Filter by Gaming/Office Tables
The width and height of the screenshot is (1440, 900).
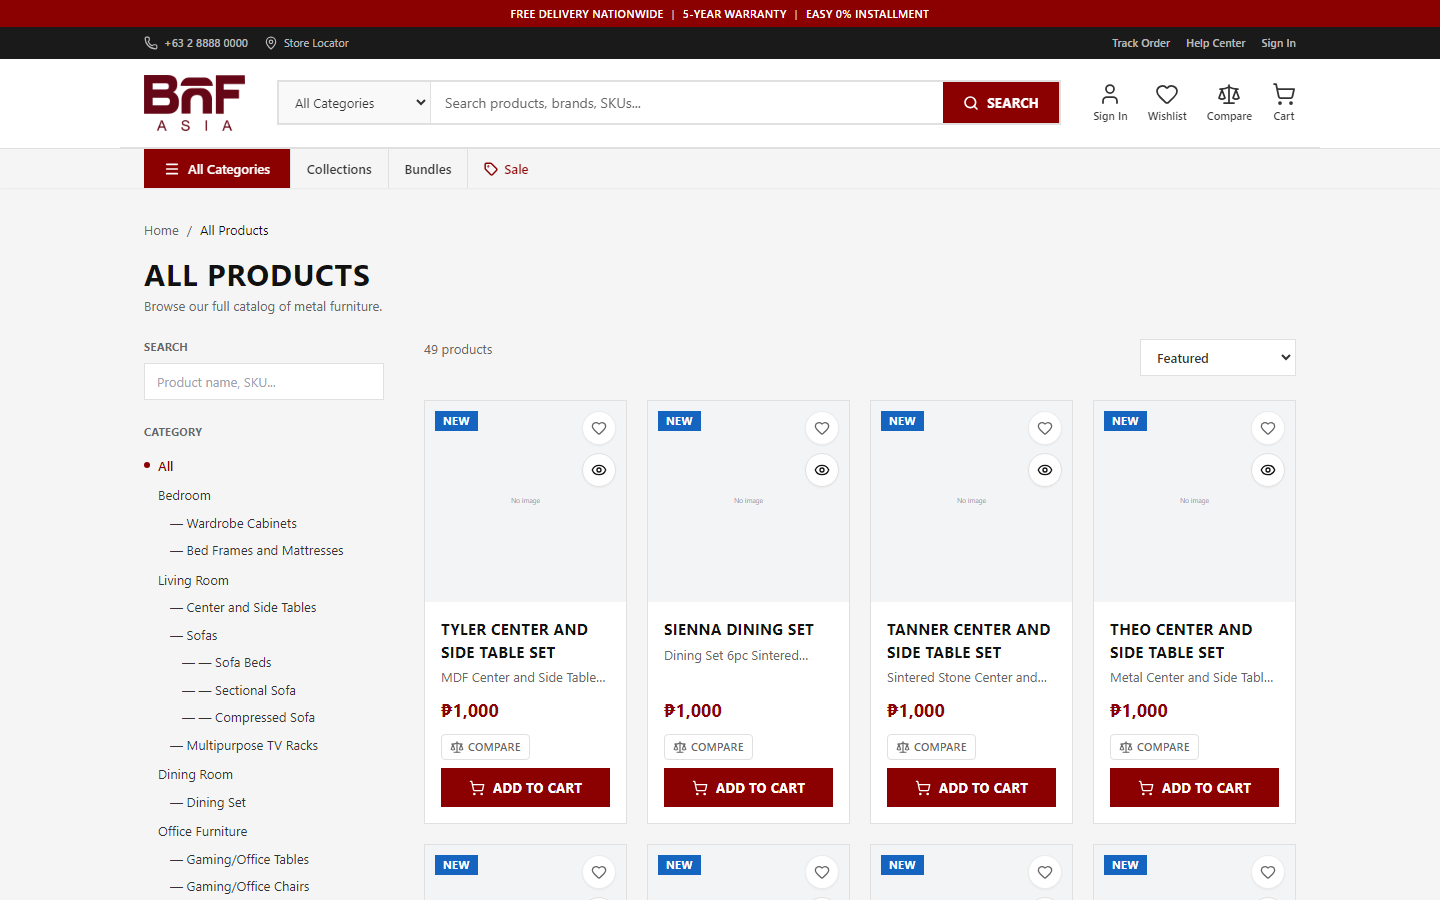pyautogui.click(x=240, y=859)
